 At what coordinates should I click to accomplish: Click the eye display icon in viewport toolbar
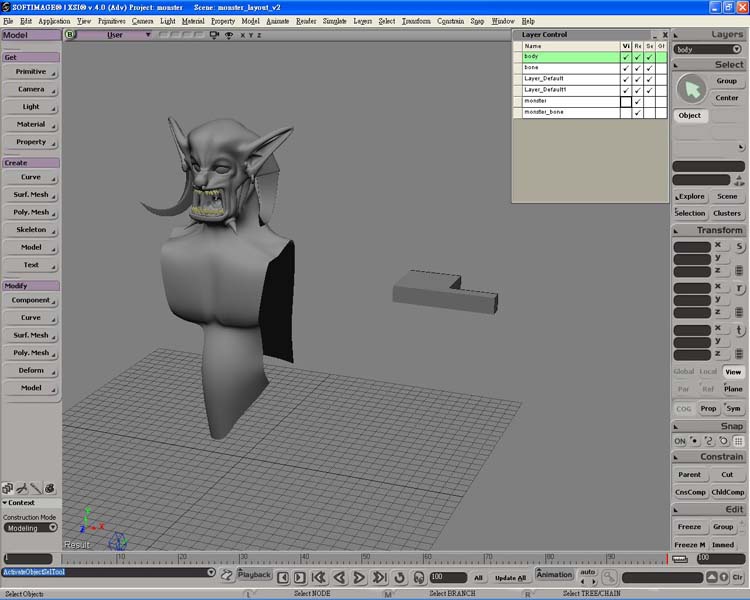pos(229,35)
